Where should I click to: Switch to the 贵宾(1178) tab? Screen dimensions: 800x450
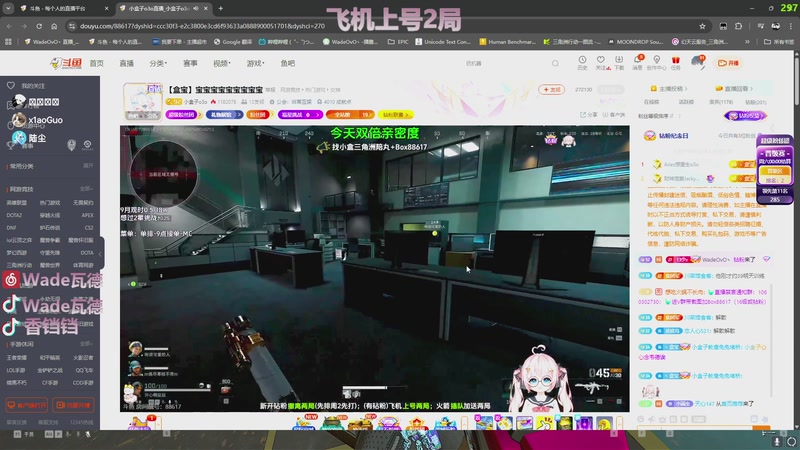721,102
